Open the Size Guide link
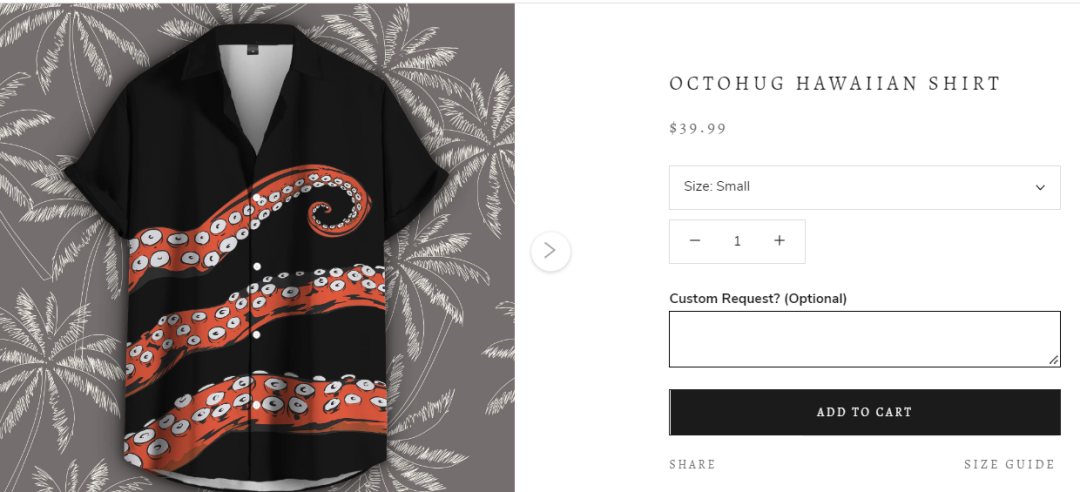 coord(1009,464)
